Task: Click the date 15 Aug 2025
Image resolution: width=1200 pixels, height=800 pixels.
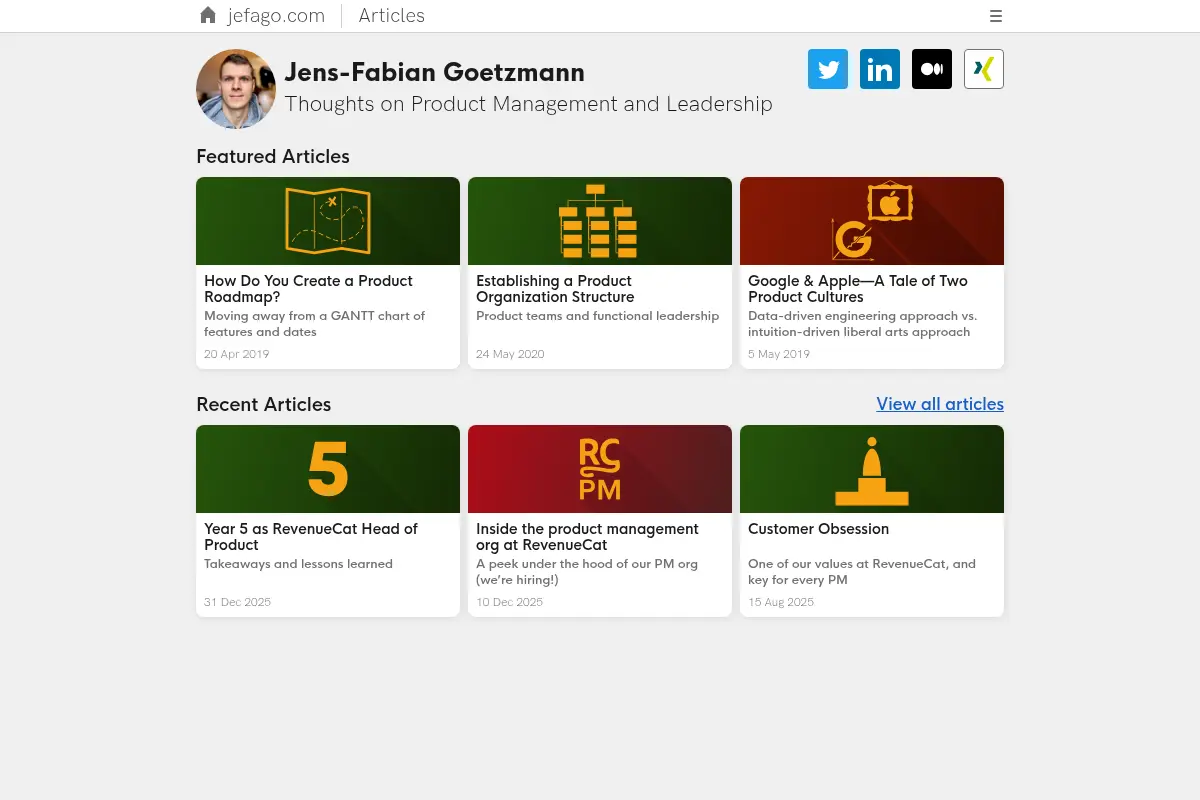Action: pos(781,602)
